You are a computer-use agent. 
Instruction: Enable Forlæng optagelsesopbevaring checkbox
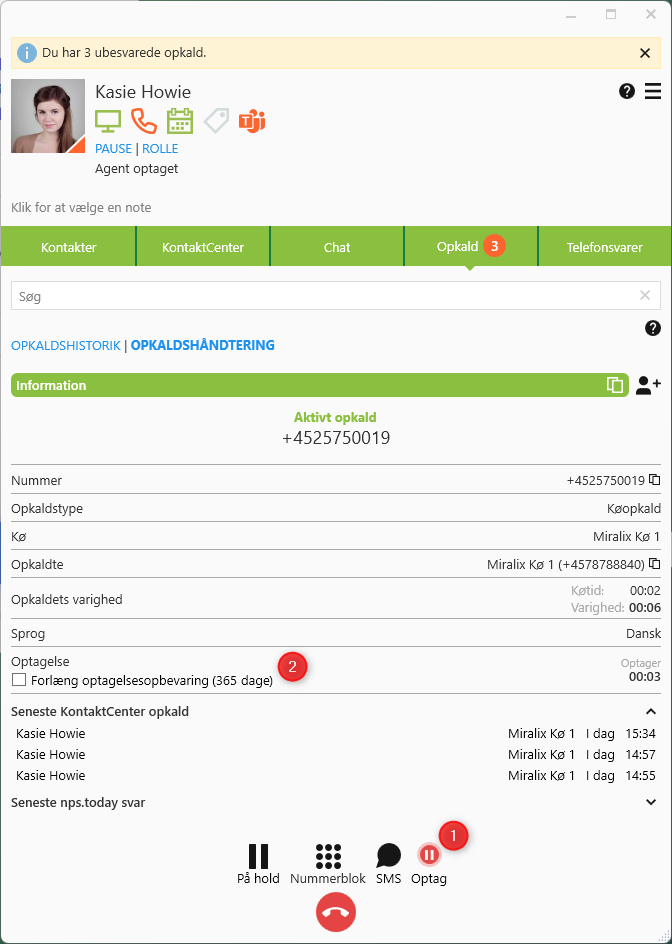click(x=19, y=680)
